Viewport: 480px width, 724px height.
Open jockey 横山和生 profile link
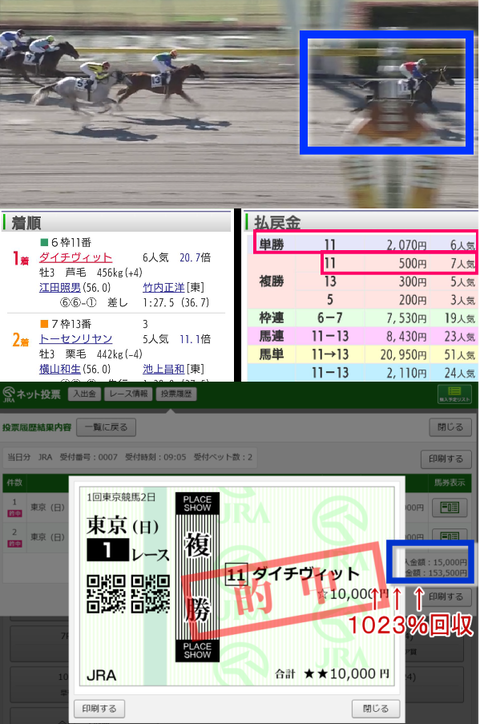pyautogui.click(x=60, y=369)
